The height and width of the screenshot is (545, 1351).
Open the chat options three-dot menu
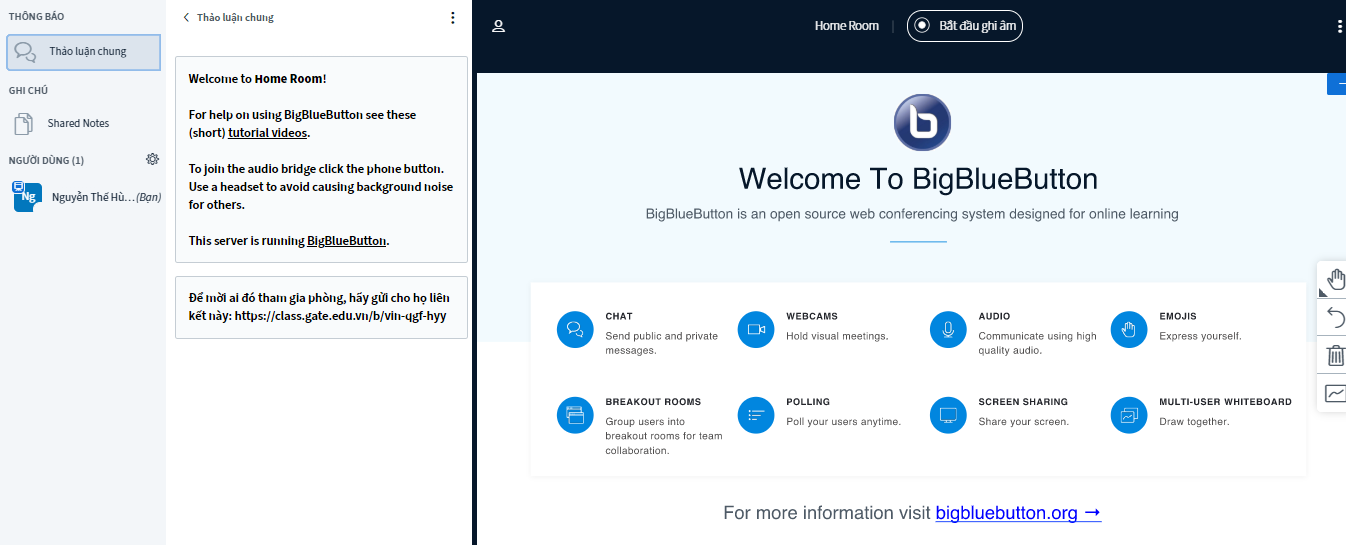(x=453, y=17)
